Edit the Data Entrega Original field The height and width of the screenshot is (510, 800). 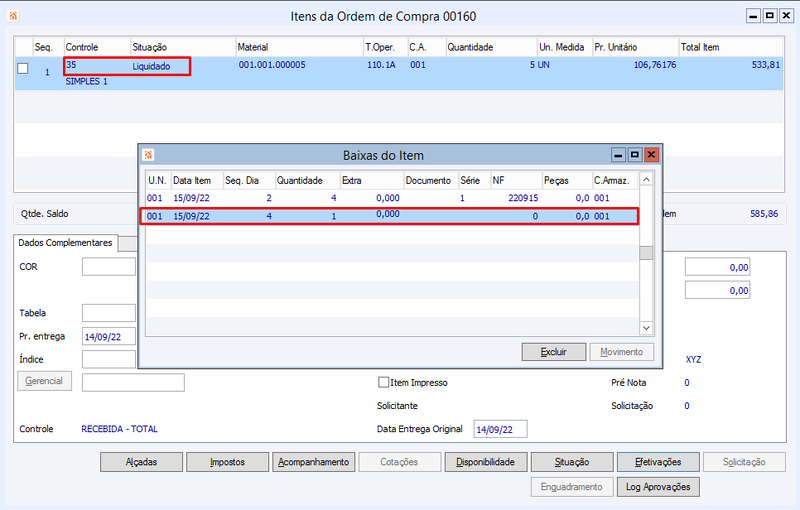501,429
